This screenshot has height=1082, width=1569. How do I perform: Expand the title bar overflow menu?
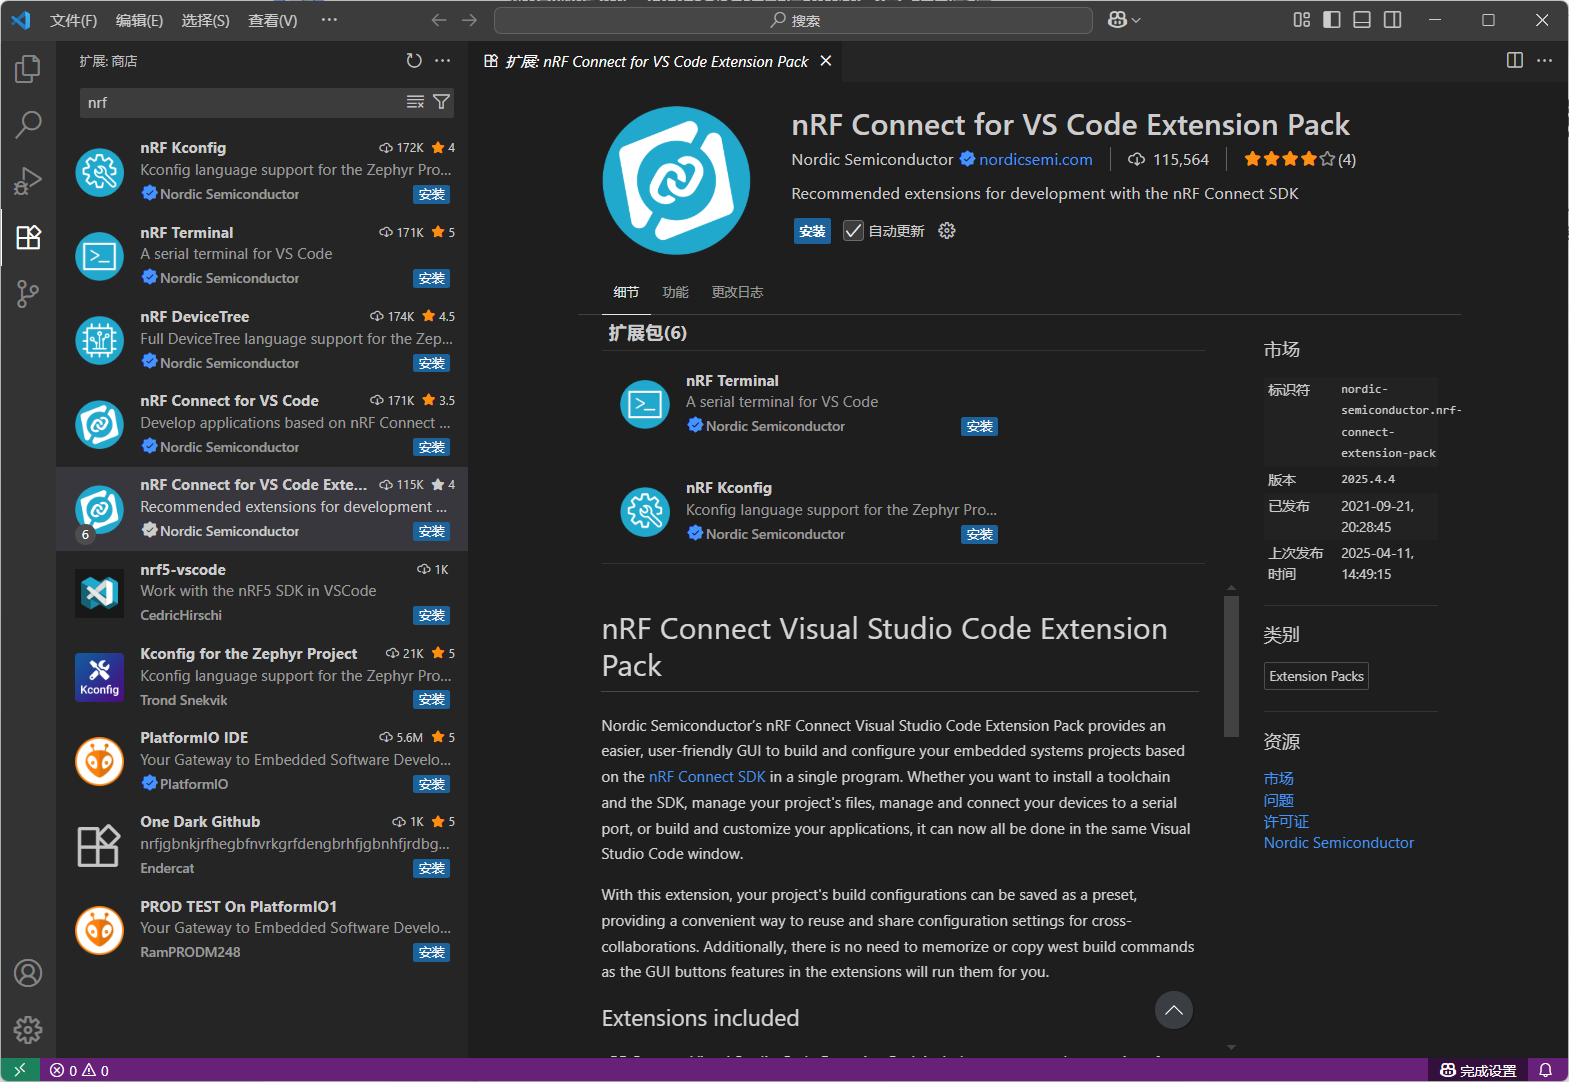point(329,20)
